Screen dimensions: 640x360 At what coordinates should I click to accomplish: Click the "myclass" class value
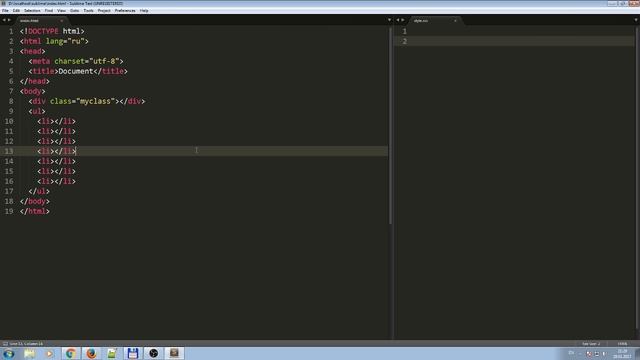[x=96, y=101]
